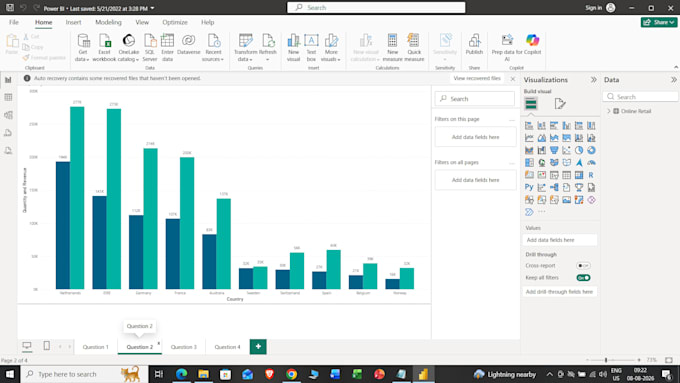Toggle Keep all filters switch
Image resolution: width=680 pixels, height=383 pixels.
tap(583, 278)
